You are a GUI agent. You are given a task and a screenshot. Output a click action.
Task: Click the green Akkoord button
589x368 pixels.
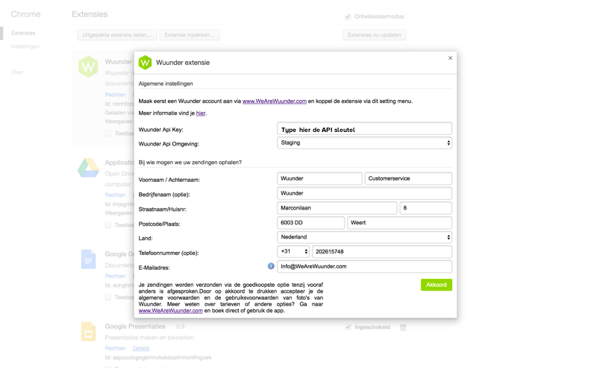pyautogui.click(x=436, y=285)
